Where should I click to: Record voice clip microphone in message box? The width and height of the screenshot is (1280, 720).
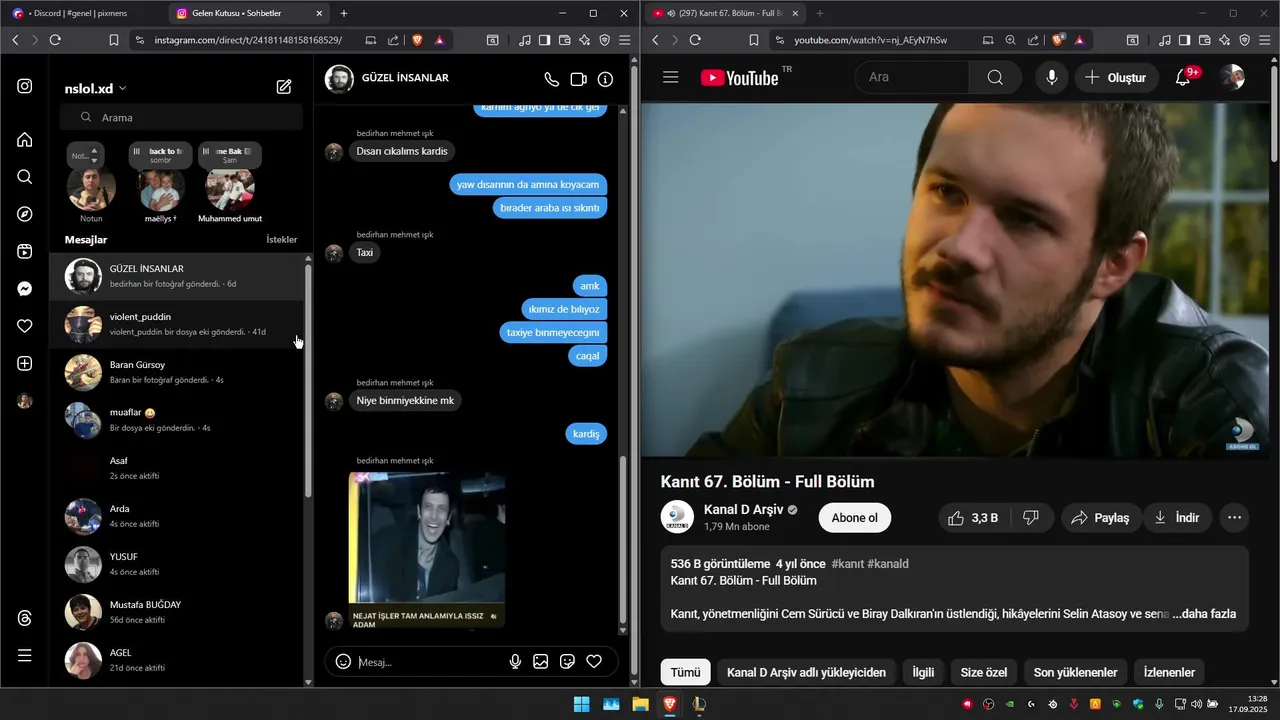click(515, 661)
